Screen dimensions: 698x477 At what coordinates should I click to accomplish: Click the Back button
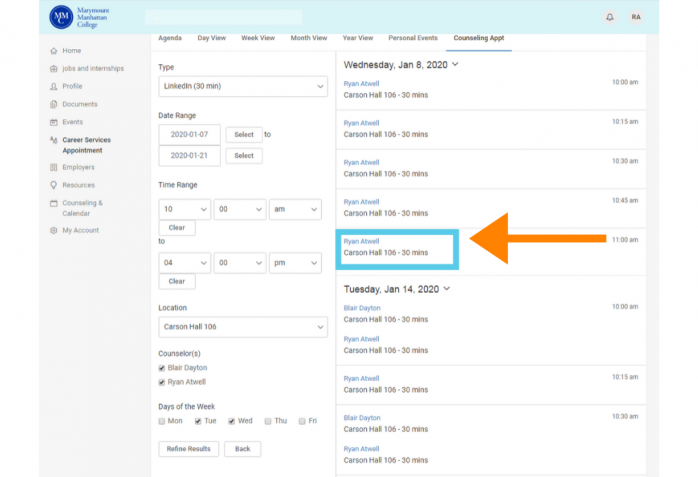242,449
